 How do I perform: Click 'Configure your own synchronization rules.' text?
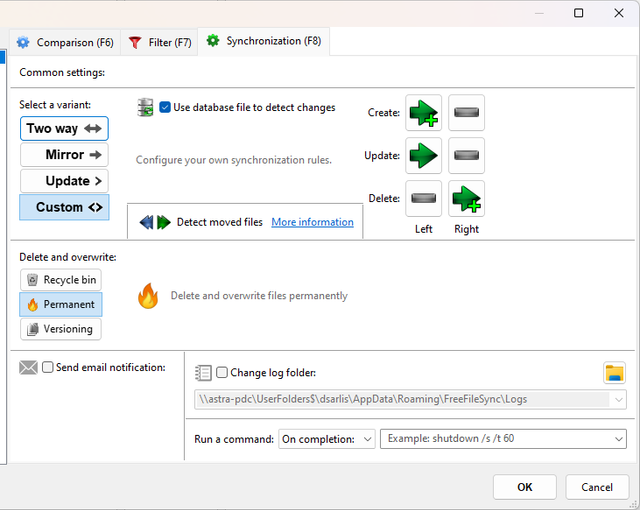233,160
